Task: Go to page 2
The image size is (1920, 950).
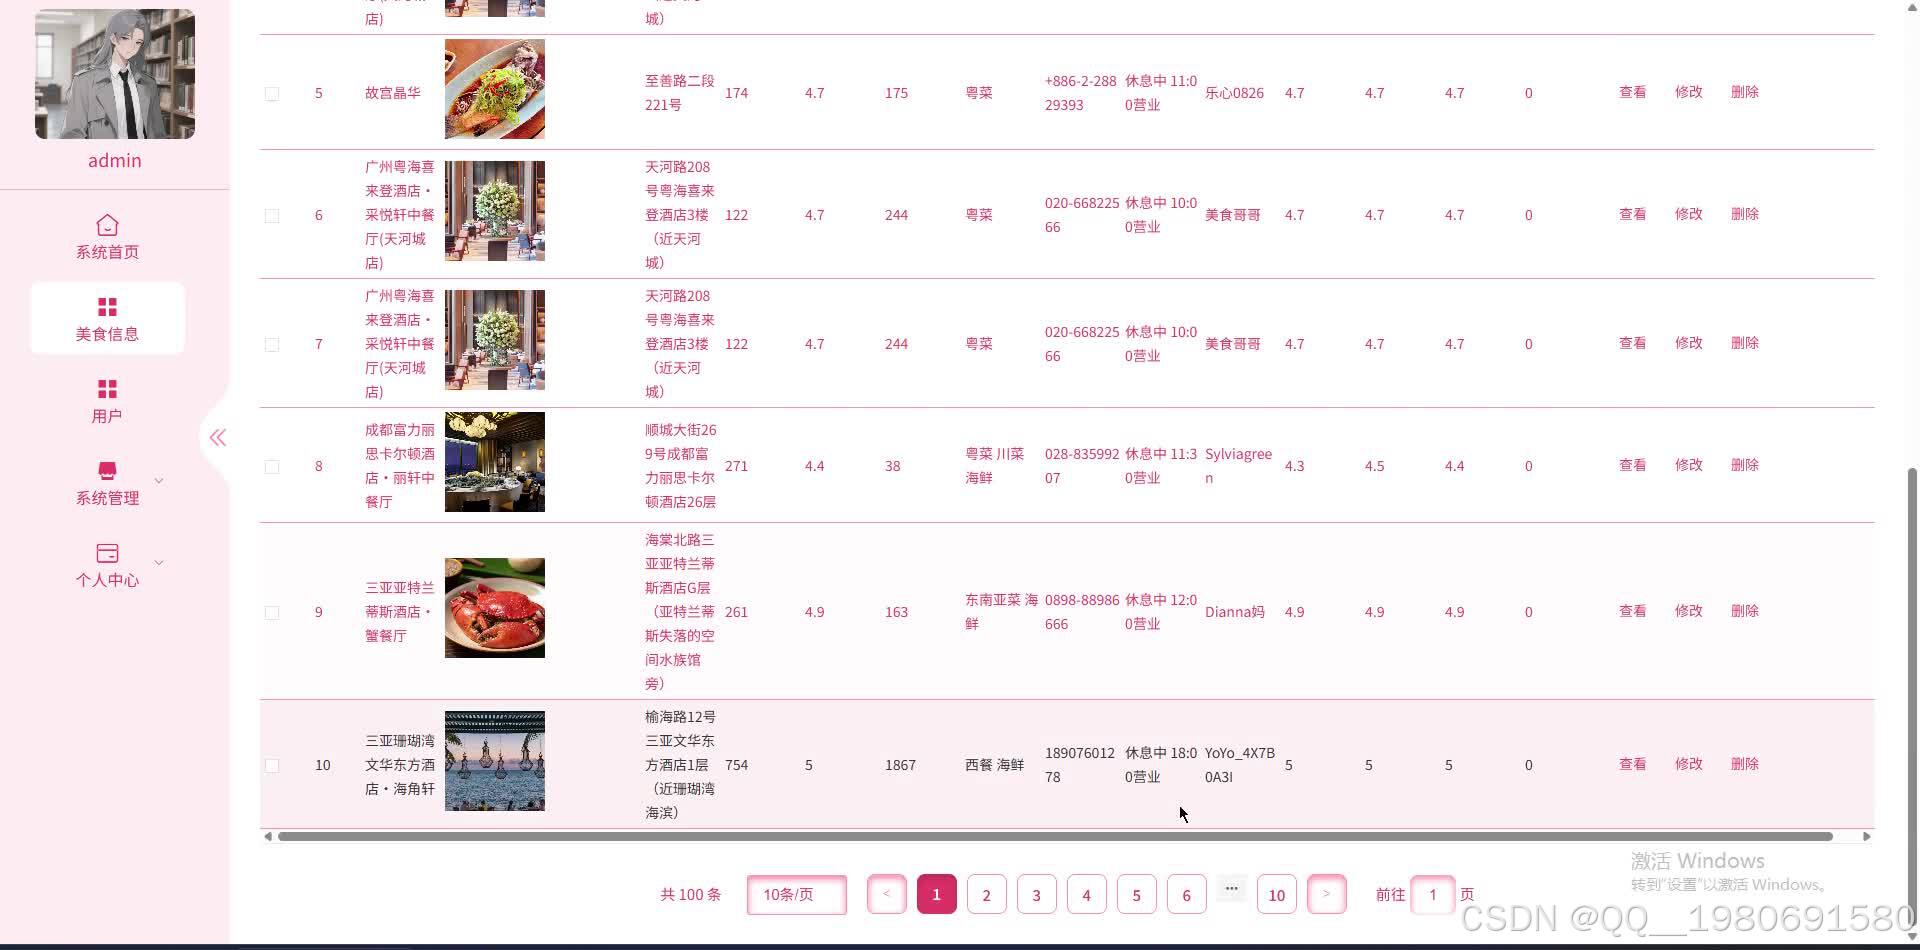Action: [986, 894]
